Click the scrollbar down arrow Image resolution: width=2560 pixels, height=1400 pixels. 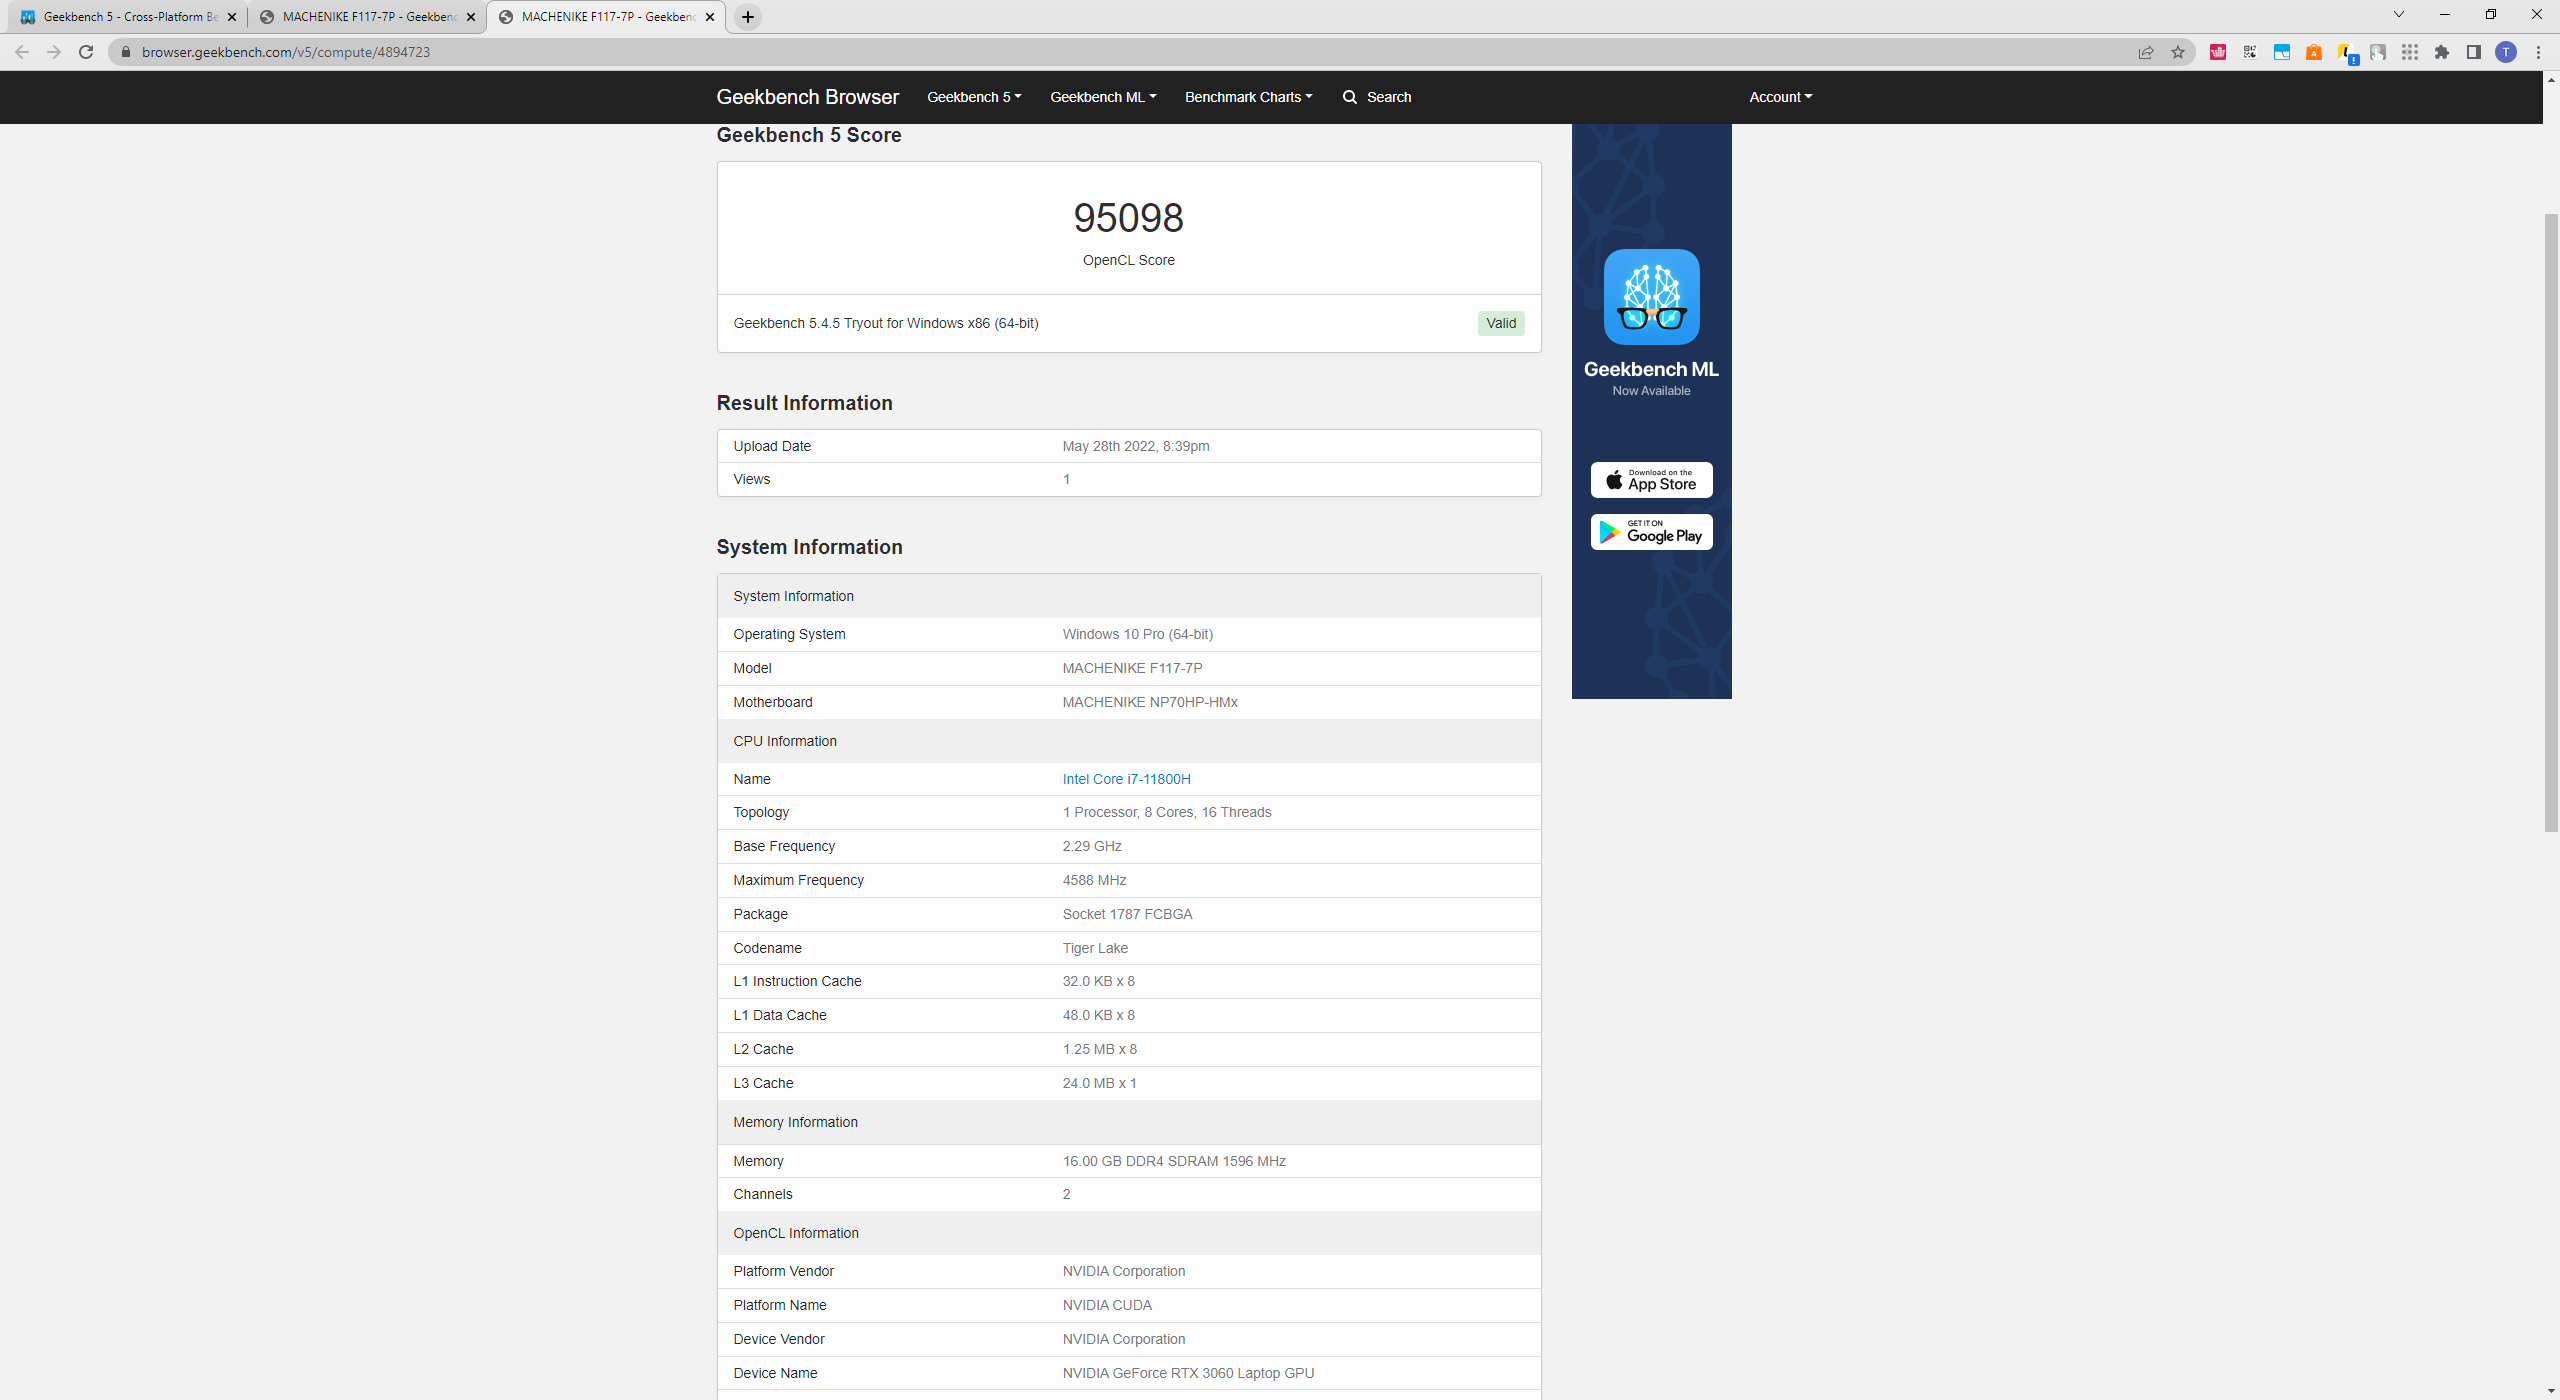tap(2551, 1391)
